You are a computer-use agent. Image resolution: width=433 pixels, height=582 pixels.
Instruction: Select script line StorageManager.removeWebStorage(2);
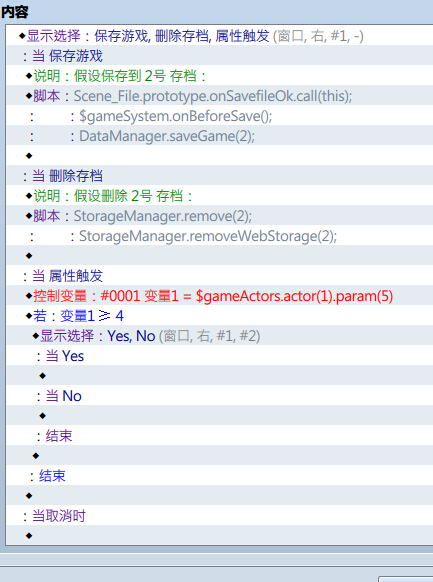(220, 236)
